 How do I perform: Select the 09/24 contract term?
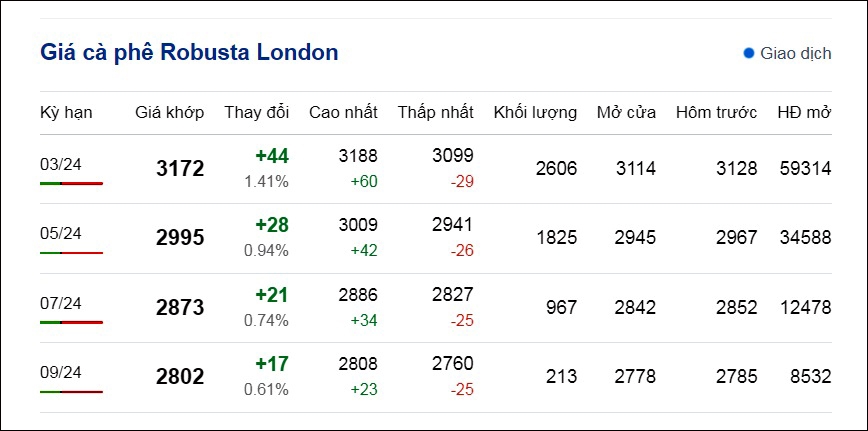coord(61,373)
